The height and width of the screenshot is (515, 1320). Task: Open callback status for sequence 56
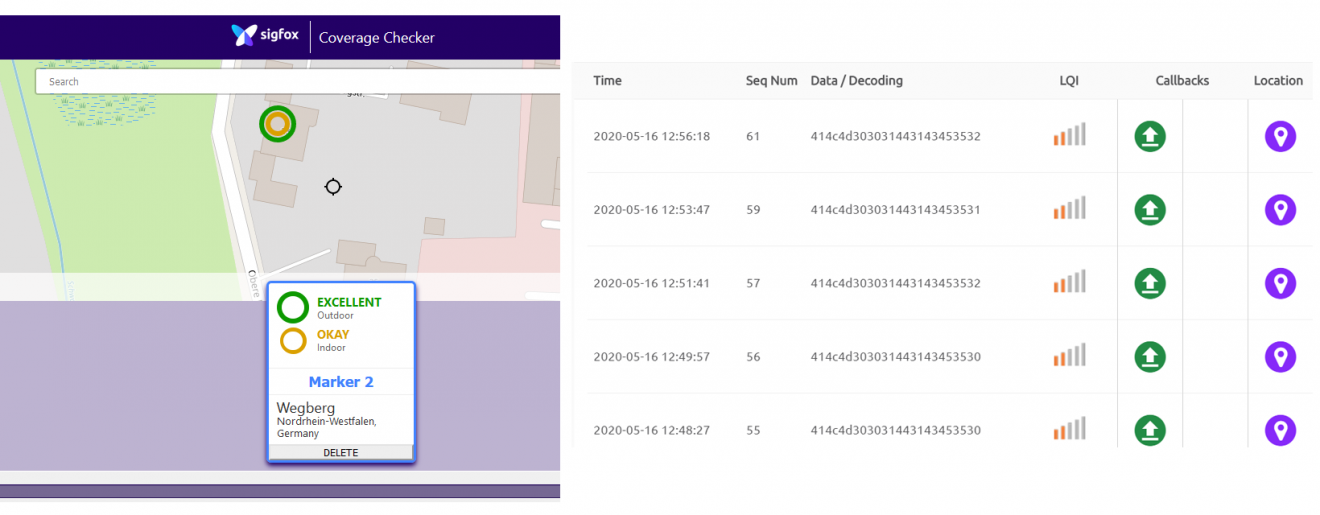pyautogui.click(x=1150, y=357)
